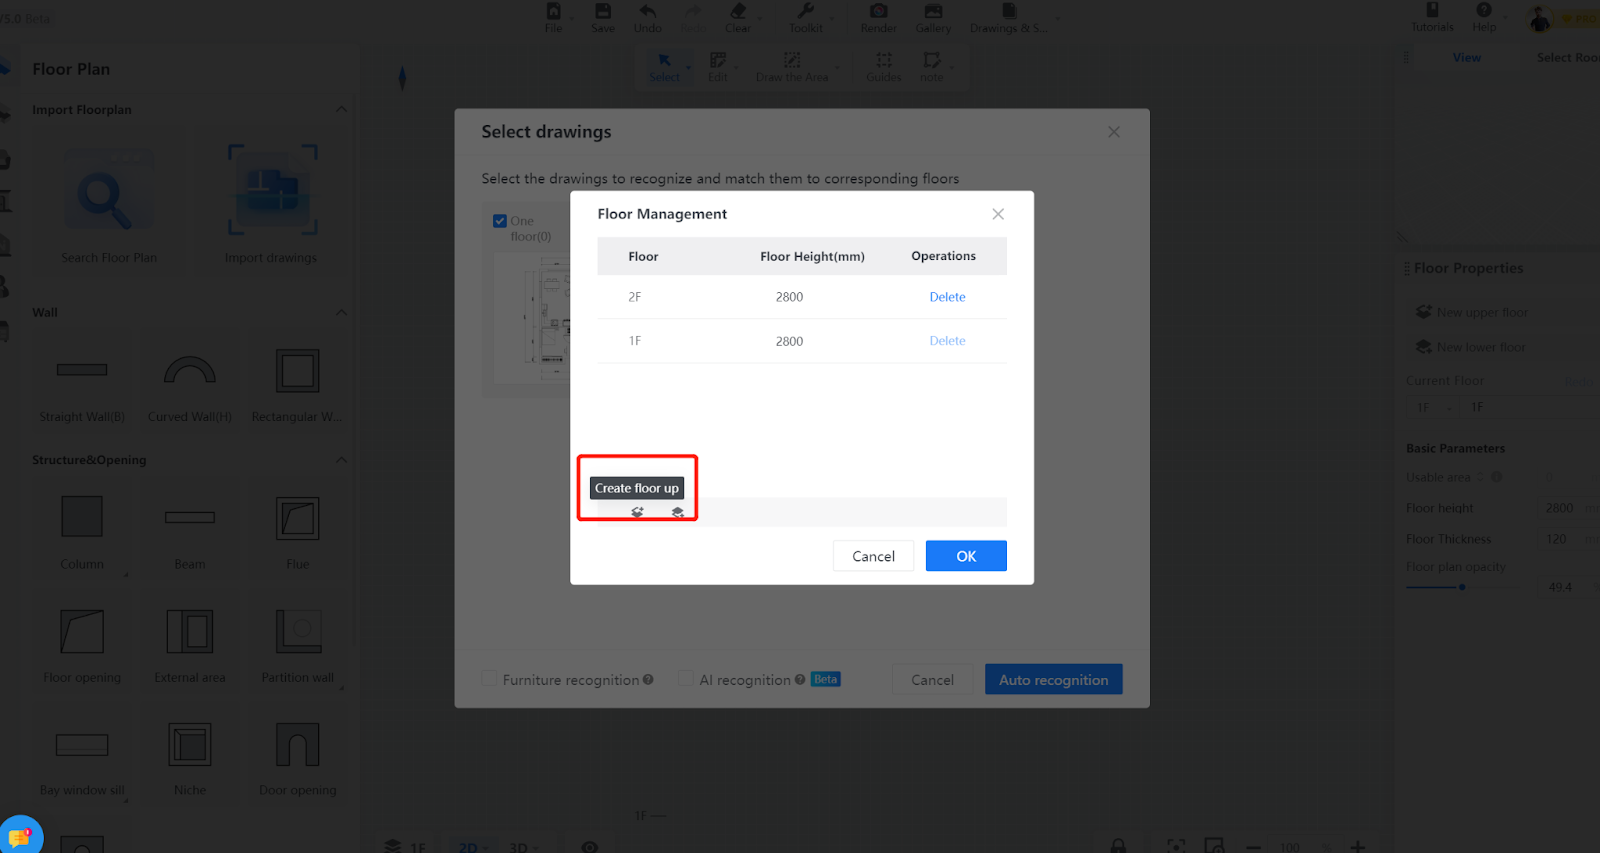Image resolution: width=1600 pixels, height=853 pixels.
Task: Open the 3D view dropdown
Action: (x=523, y=847)
